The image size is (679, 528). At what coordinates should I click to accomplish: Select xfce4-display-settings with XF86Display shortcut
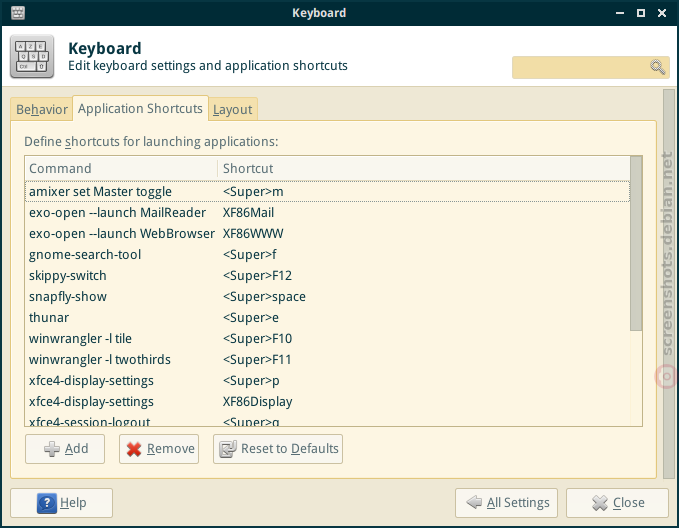click(x=327, y=402)
